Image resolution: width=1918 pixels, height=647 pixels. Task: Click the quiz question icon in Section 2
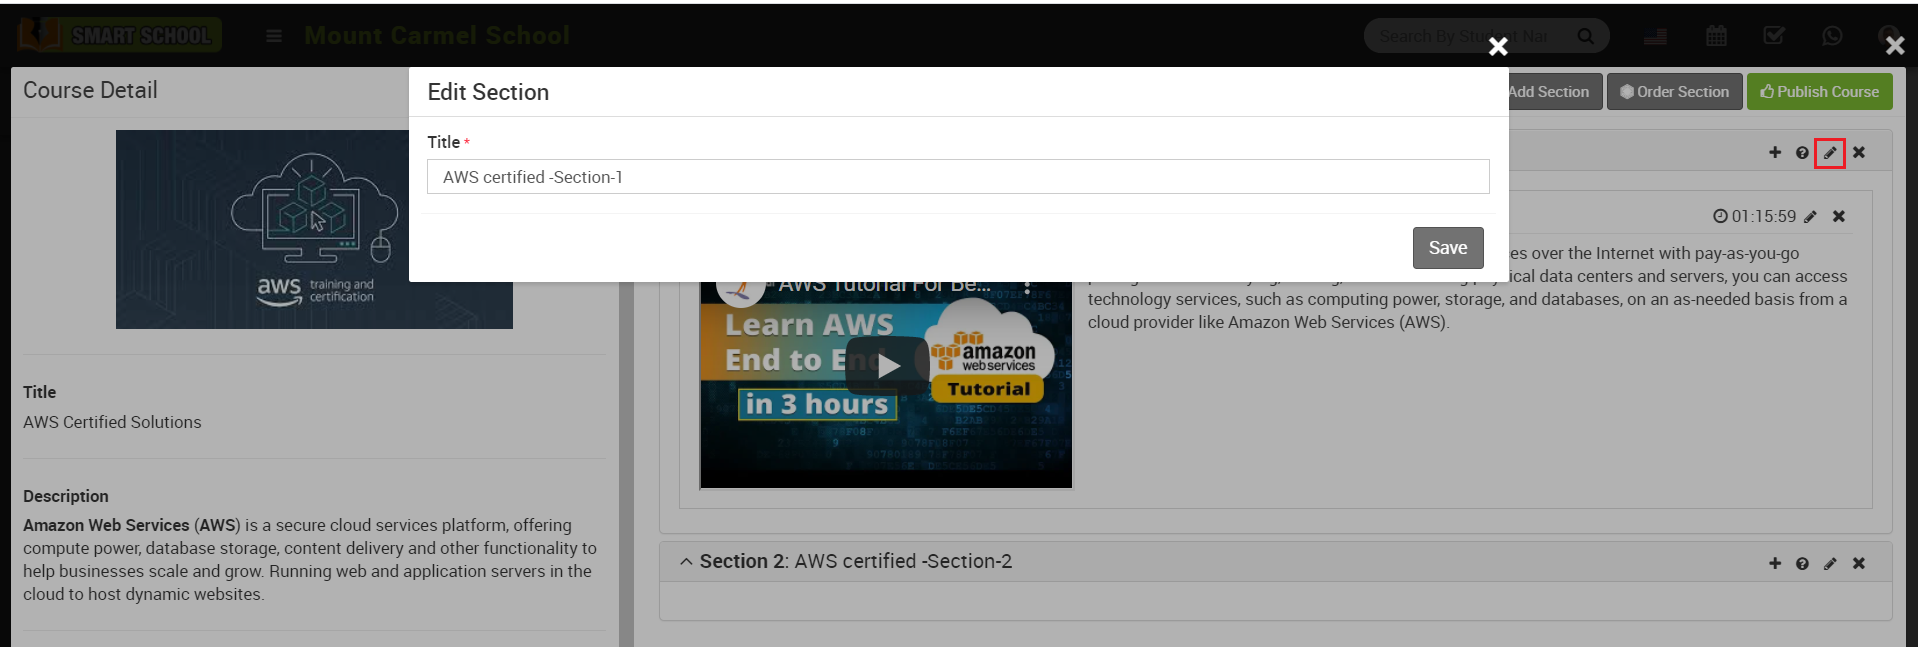click(x=1801, y=564)
